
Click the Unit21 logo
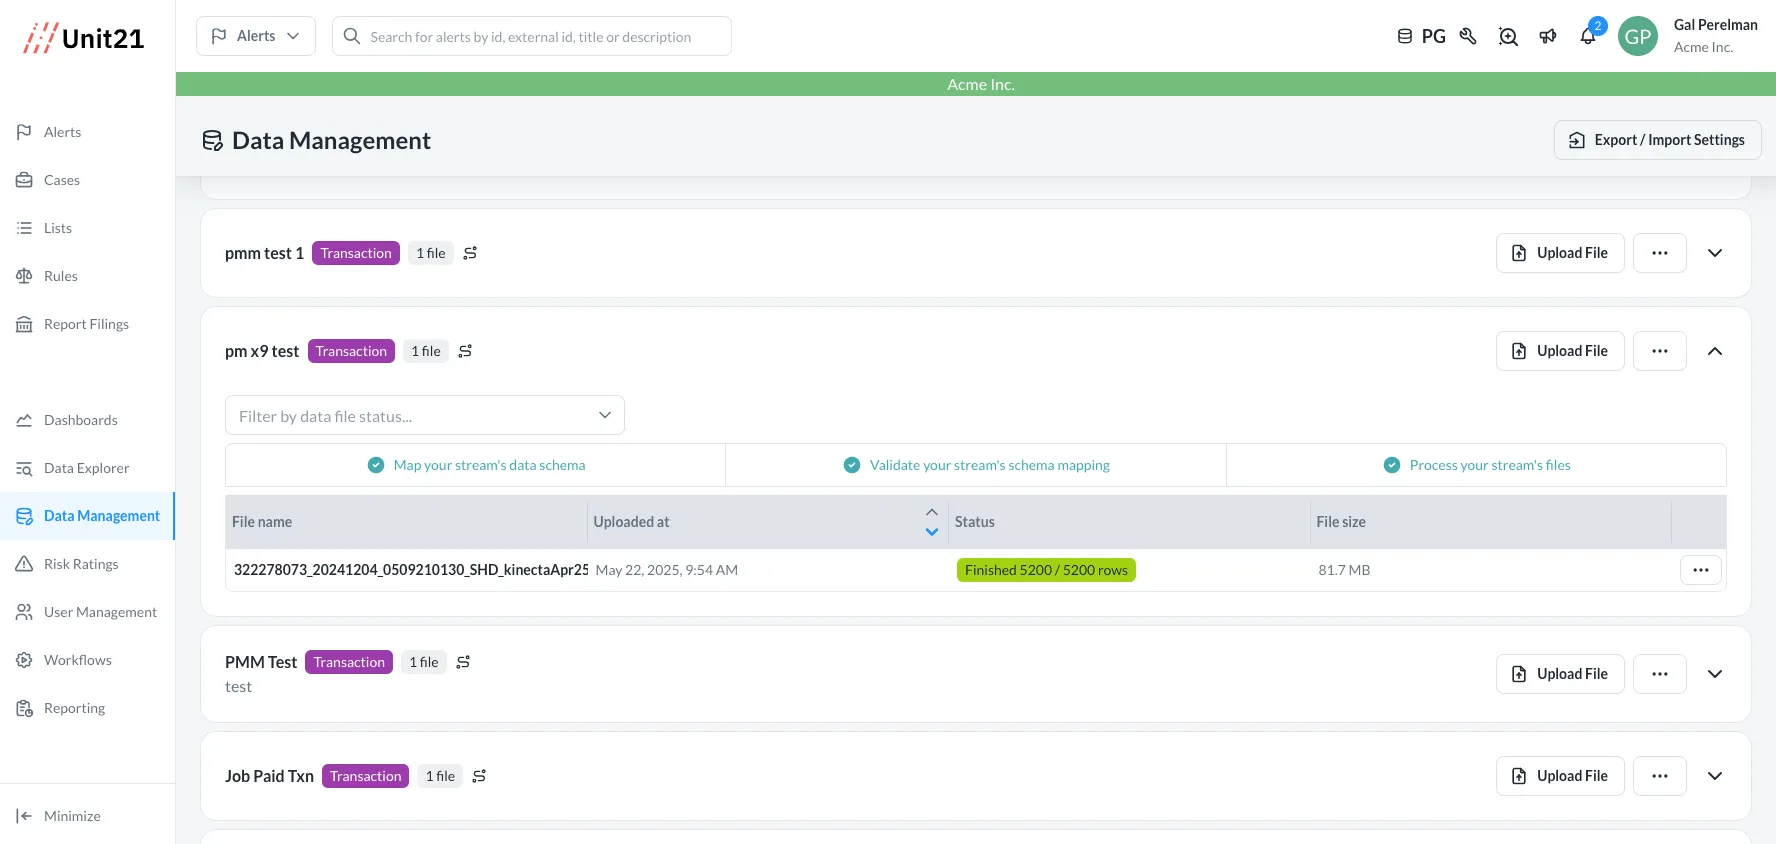[85, 38]
